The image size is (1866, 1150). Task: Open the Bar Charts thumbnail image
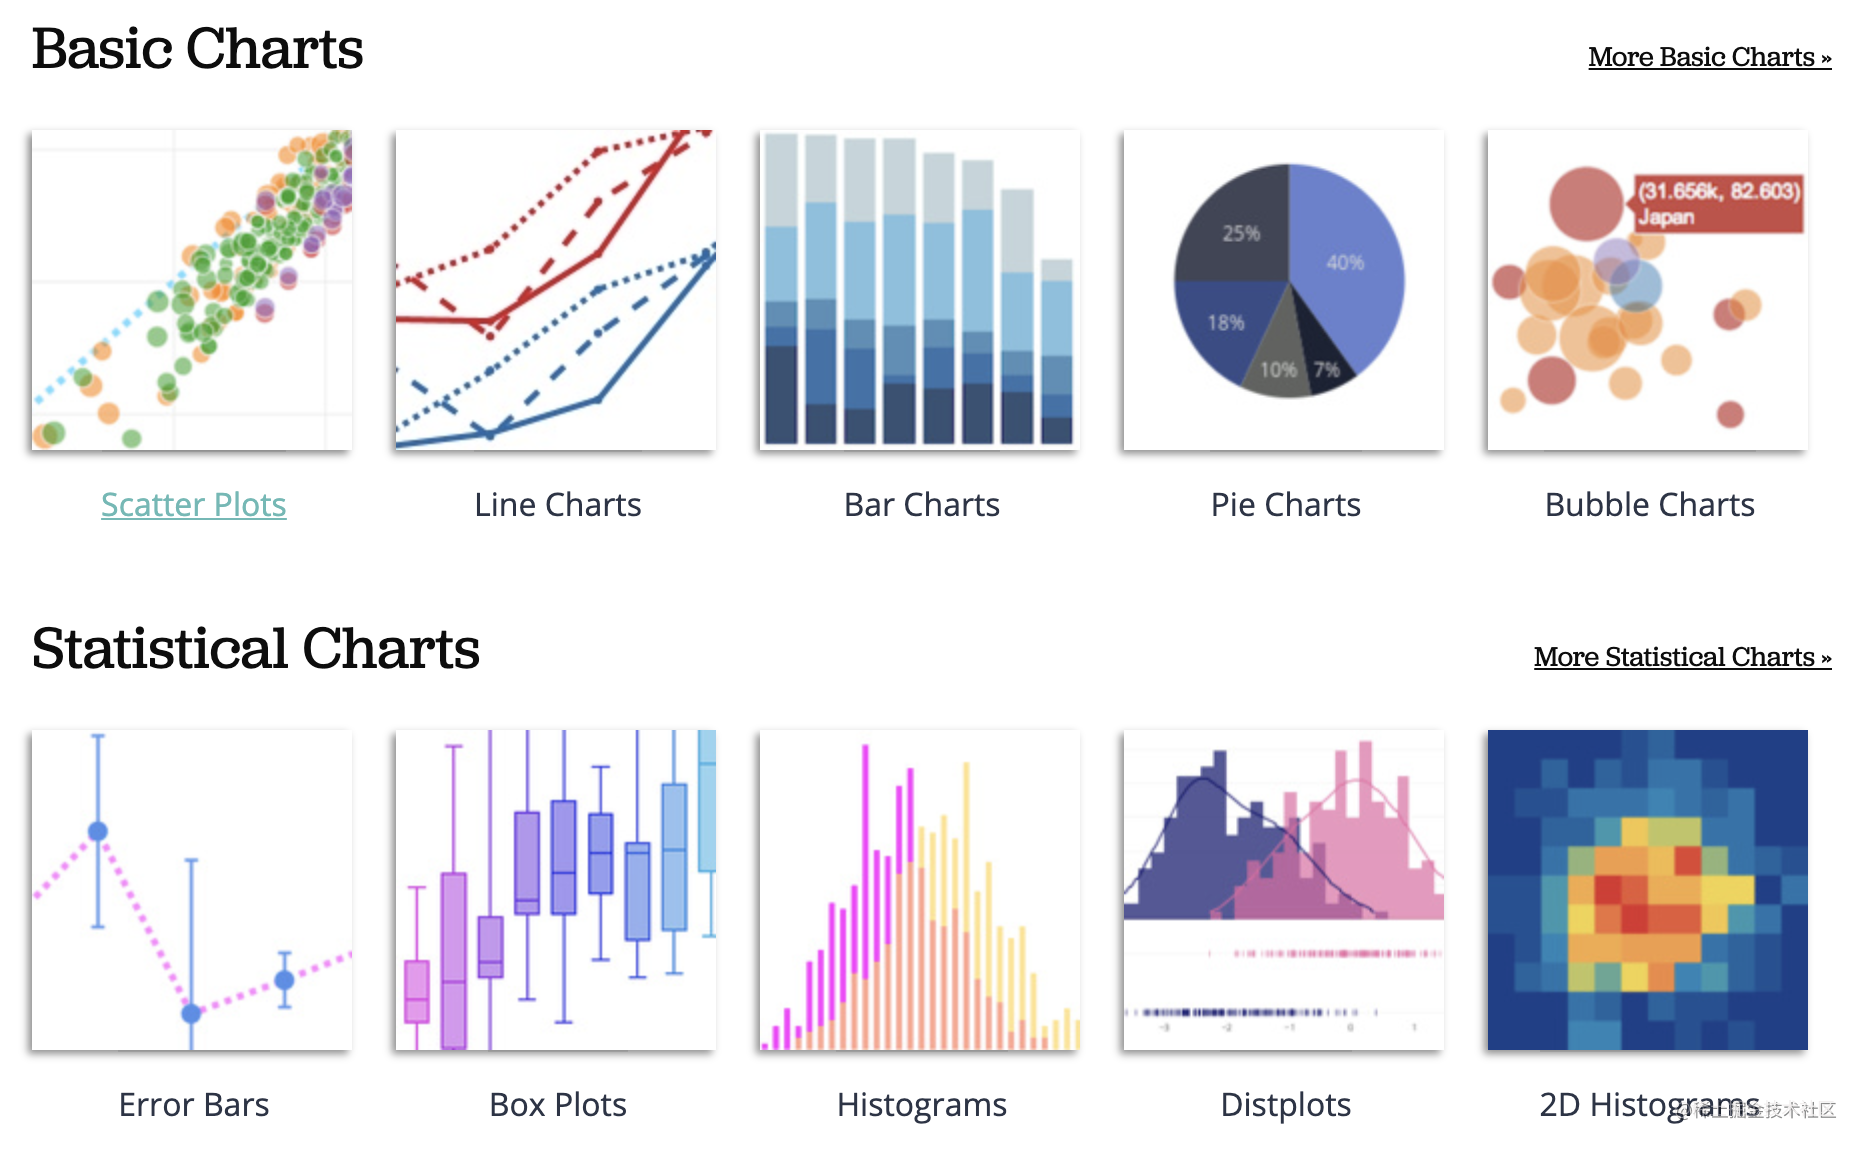point(920,290)
